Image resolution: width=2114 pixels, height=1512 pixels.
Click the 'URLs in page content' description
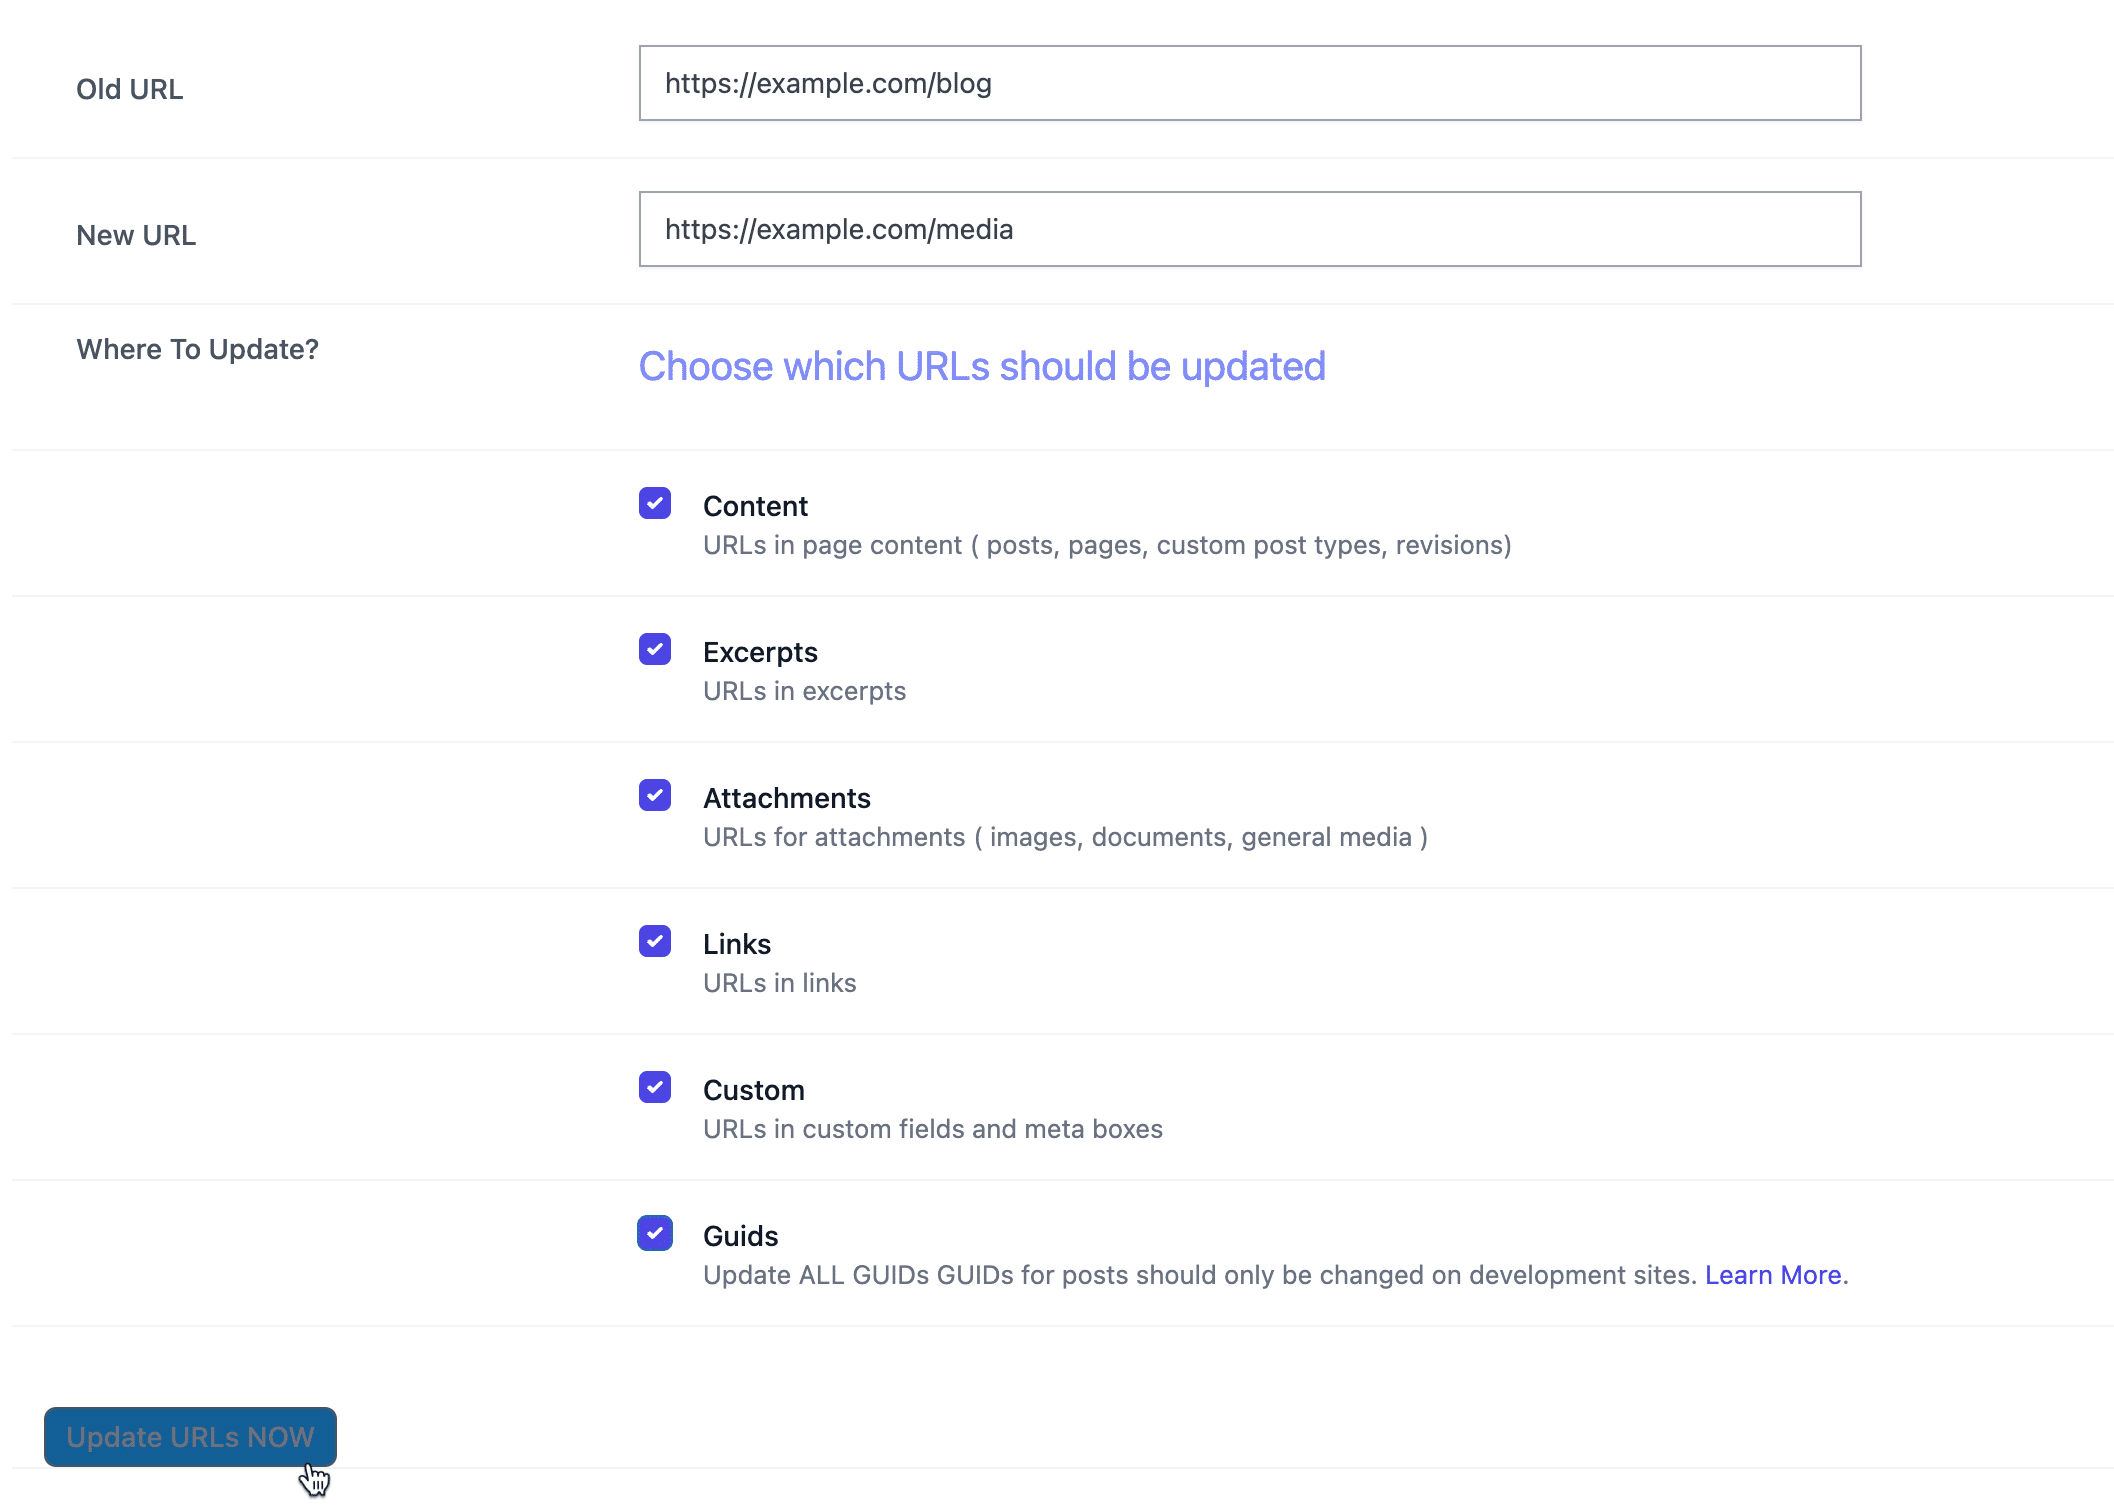click(x=1107, y=545)
